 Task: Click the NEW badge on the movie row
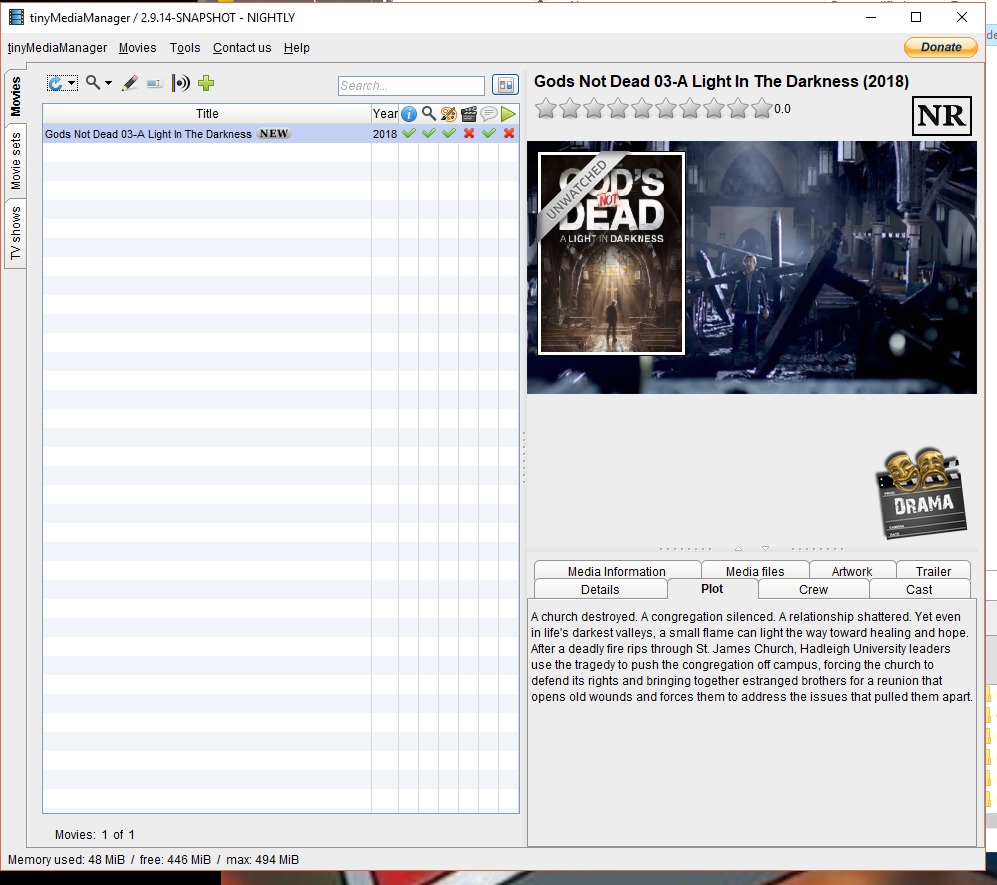pos(273,134)
